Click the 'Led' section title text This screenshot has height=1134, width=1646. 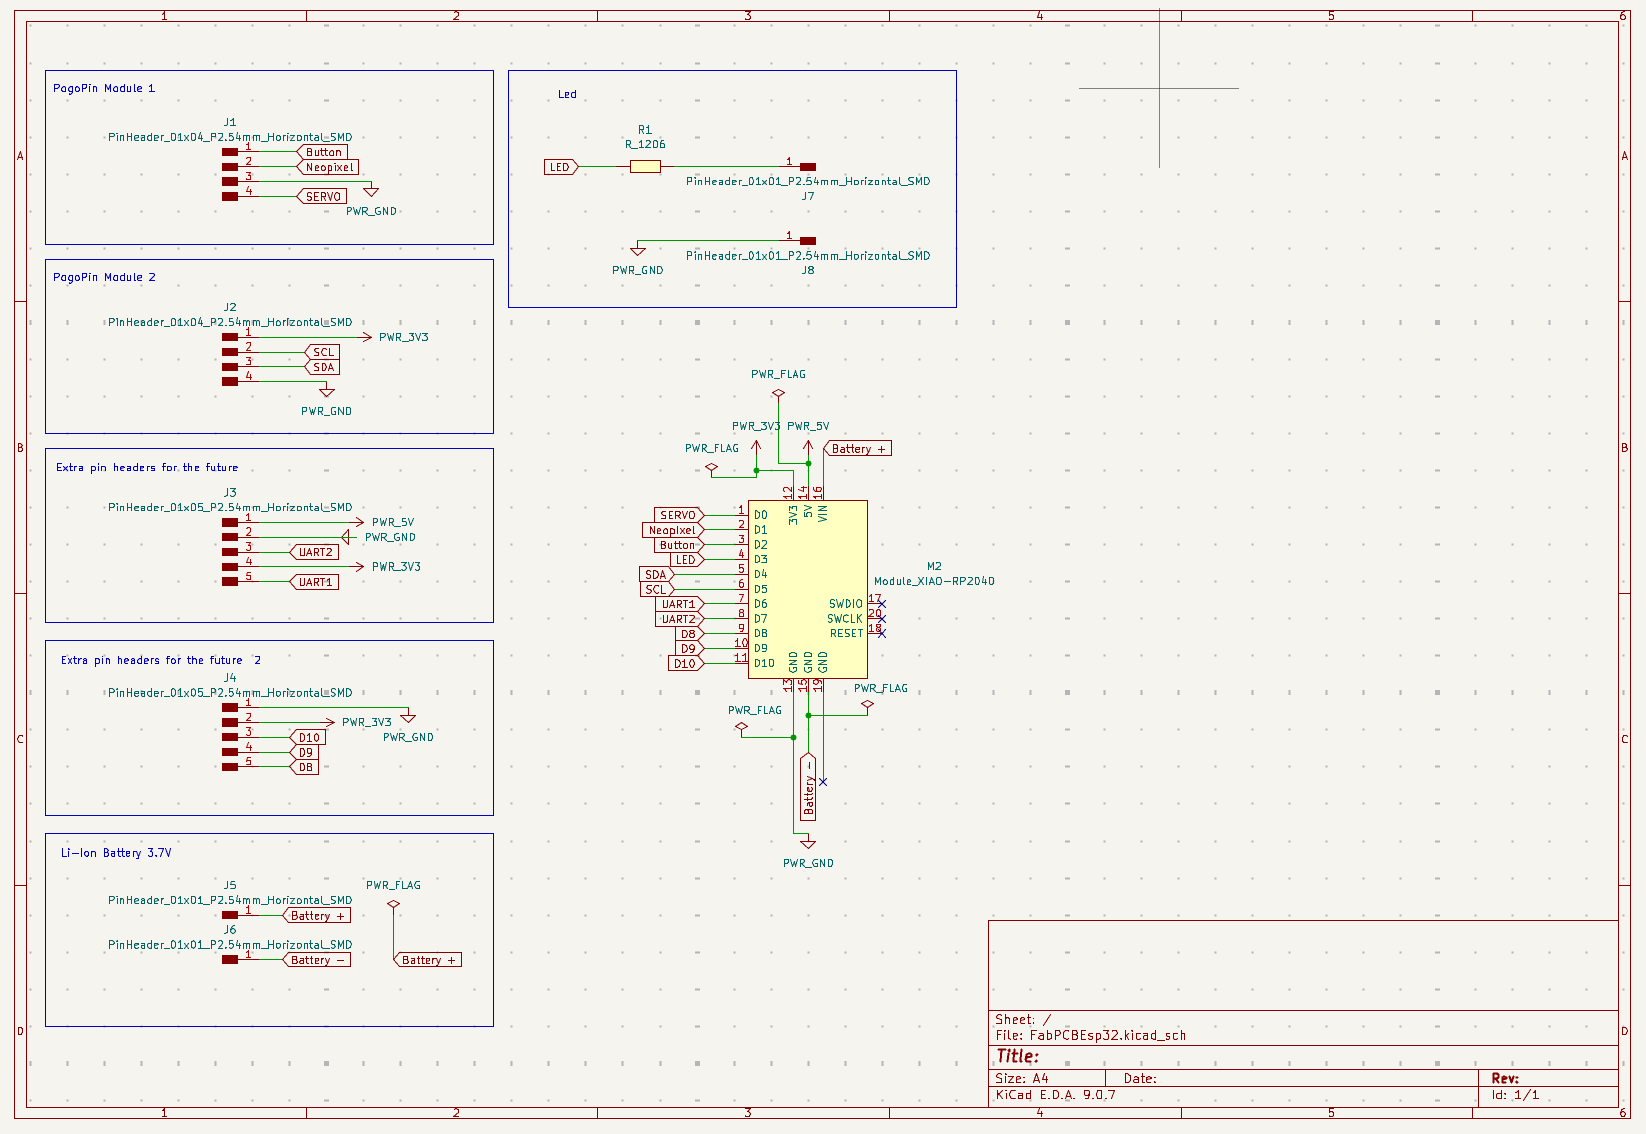coord(567,94)
